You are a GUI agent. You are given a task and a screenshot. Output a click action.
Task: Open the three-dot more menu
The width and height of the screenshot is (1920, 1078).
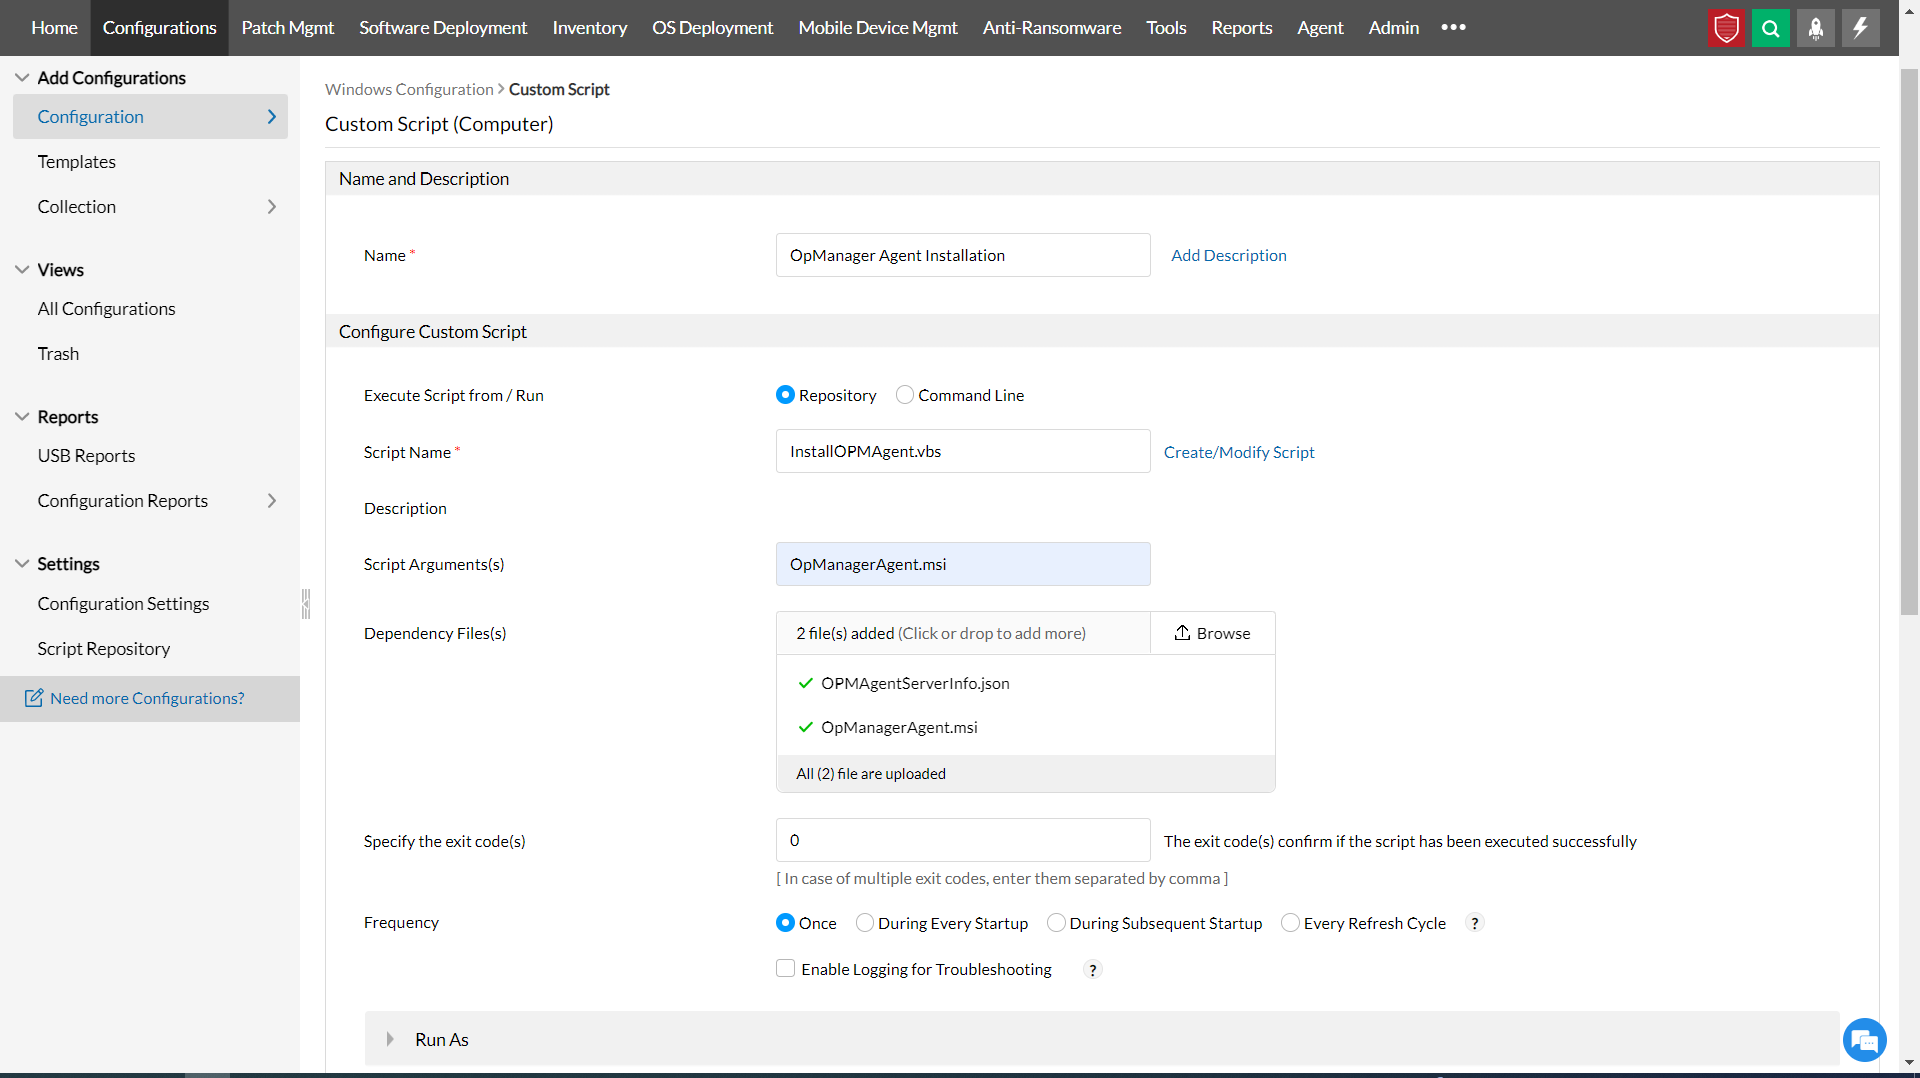(x=1453, y=28)
